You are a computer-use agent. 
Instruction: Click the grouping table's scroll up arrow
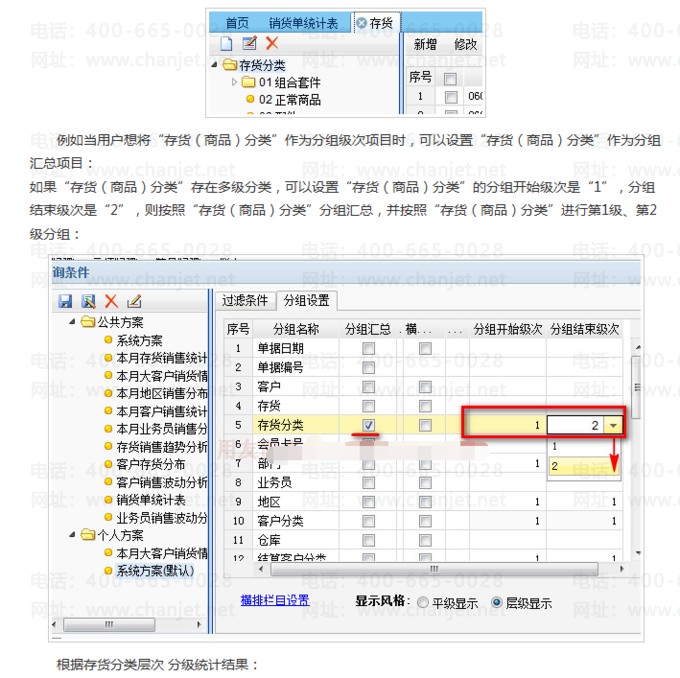coord(638,347)
